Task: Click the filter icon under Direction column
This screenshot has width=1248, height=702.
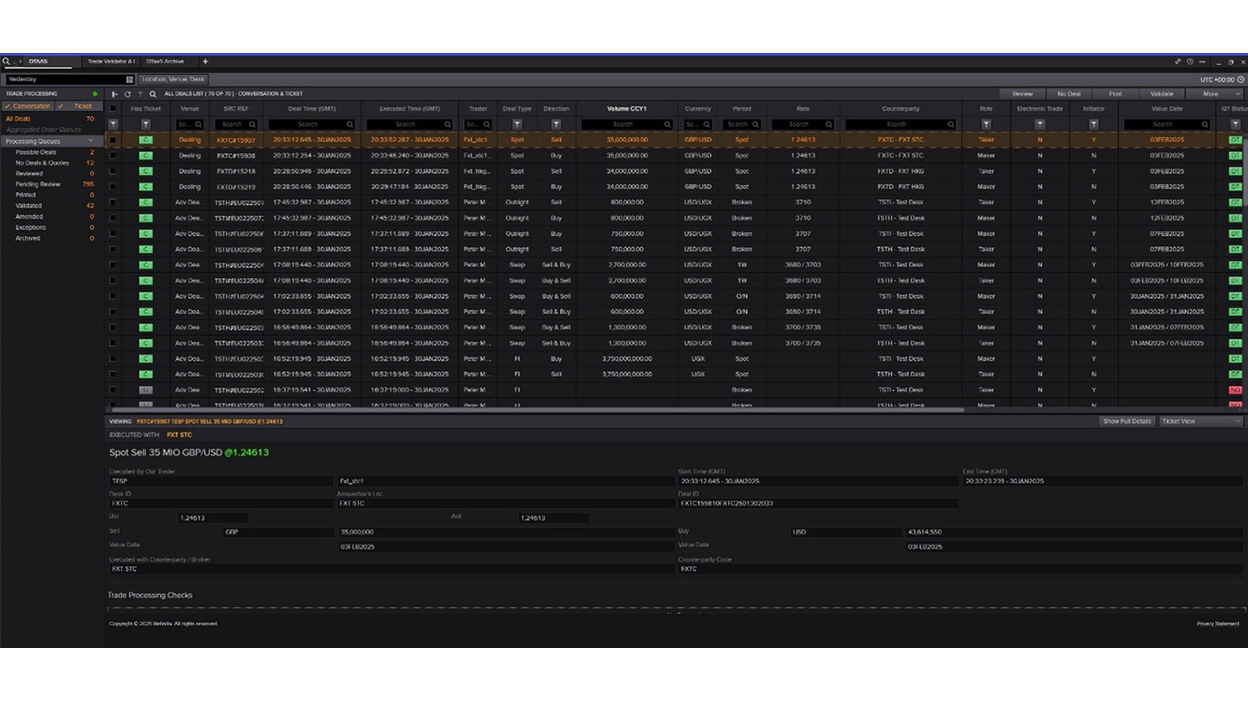Action: tap(556, 125)
